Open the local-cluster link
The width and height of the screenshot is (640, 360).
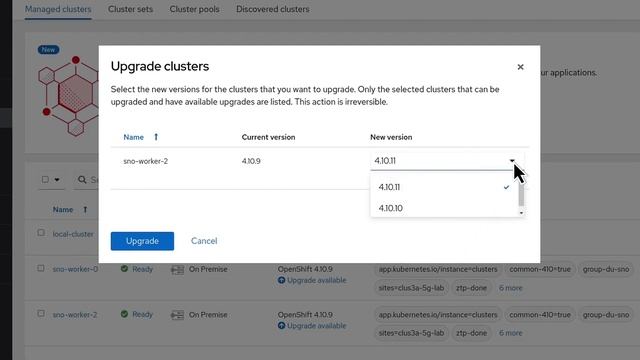(x=73, y=234)
